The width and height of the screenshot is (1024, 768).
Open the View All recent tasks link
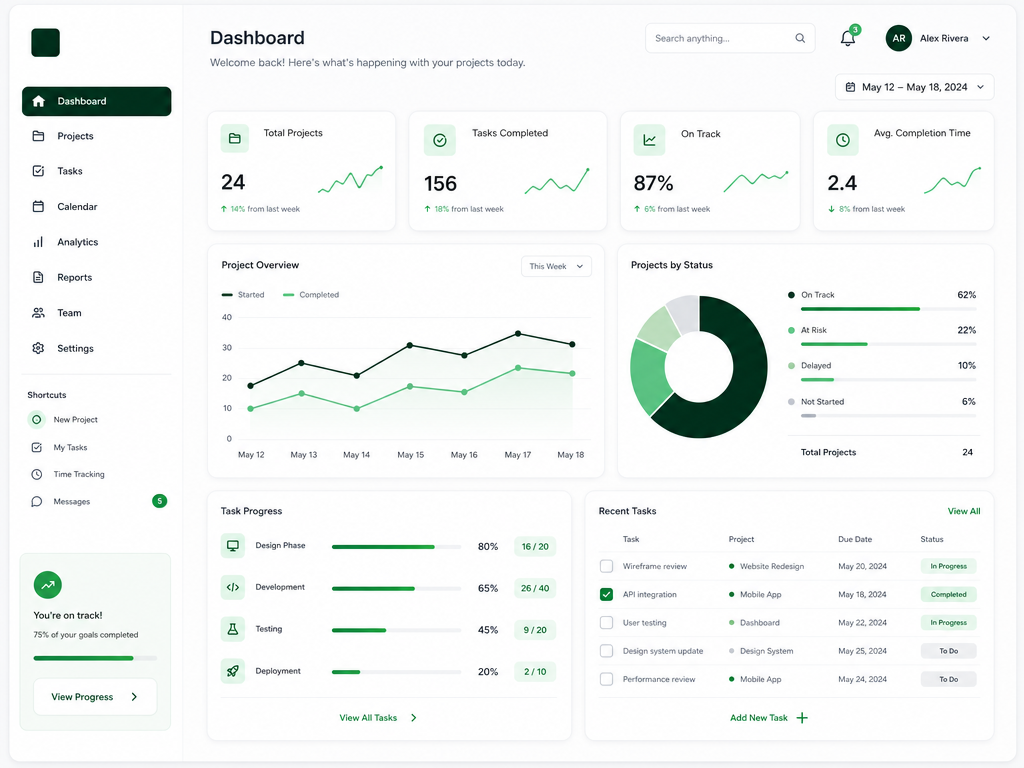click(x=964, y=511)
